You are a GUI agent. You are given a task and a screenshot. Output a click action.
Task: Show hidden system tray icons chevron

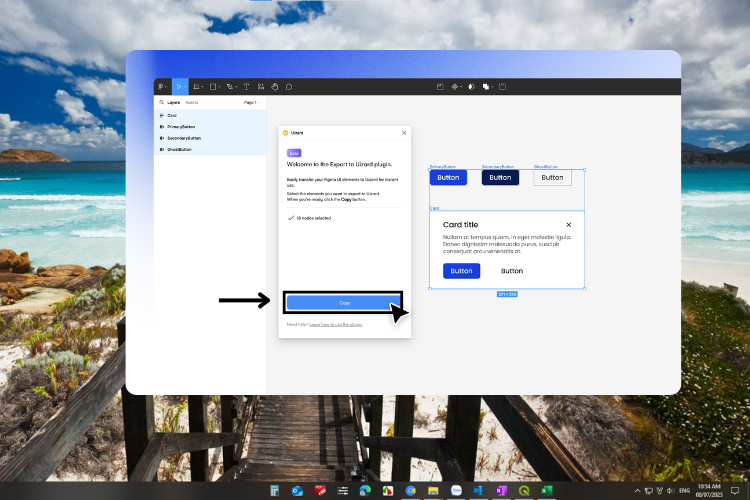pyautogui.click(x=637, y=490)
